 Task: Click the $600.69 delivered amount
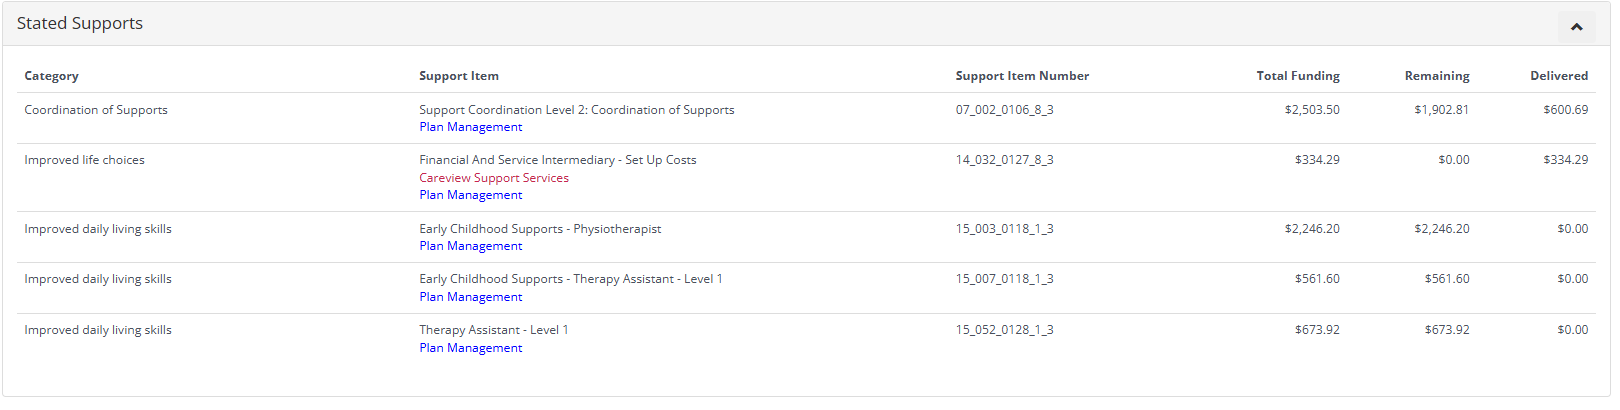pos(1565,110)
